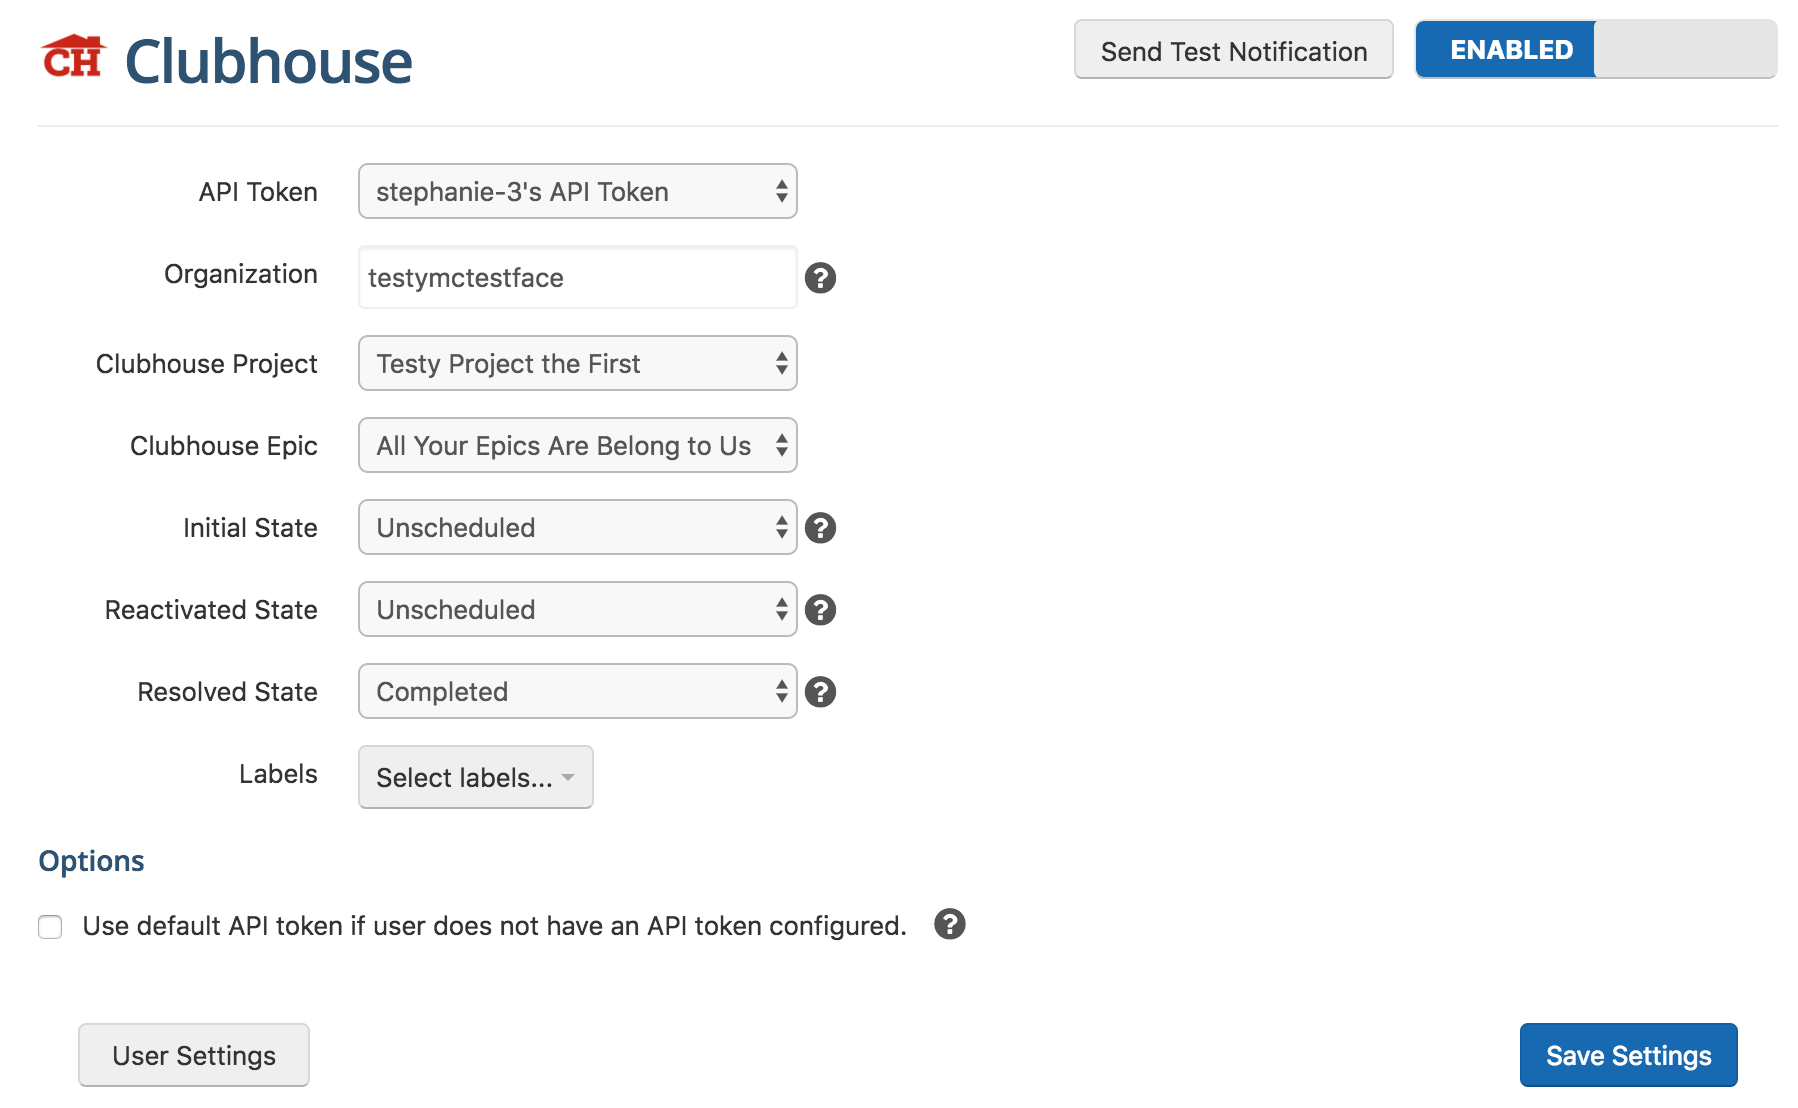Check 'Use default API token' checkbox
Image resolution: width=1798 pixels, height=1108 pixels.
point(50,927)
